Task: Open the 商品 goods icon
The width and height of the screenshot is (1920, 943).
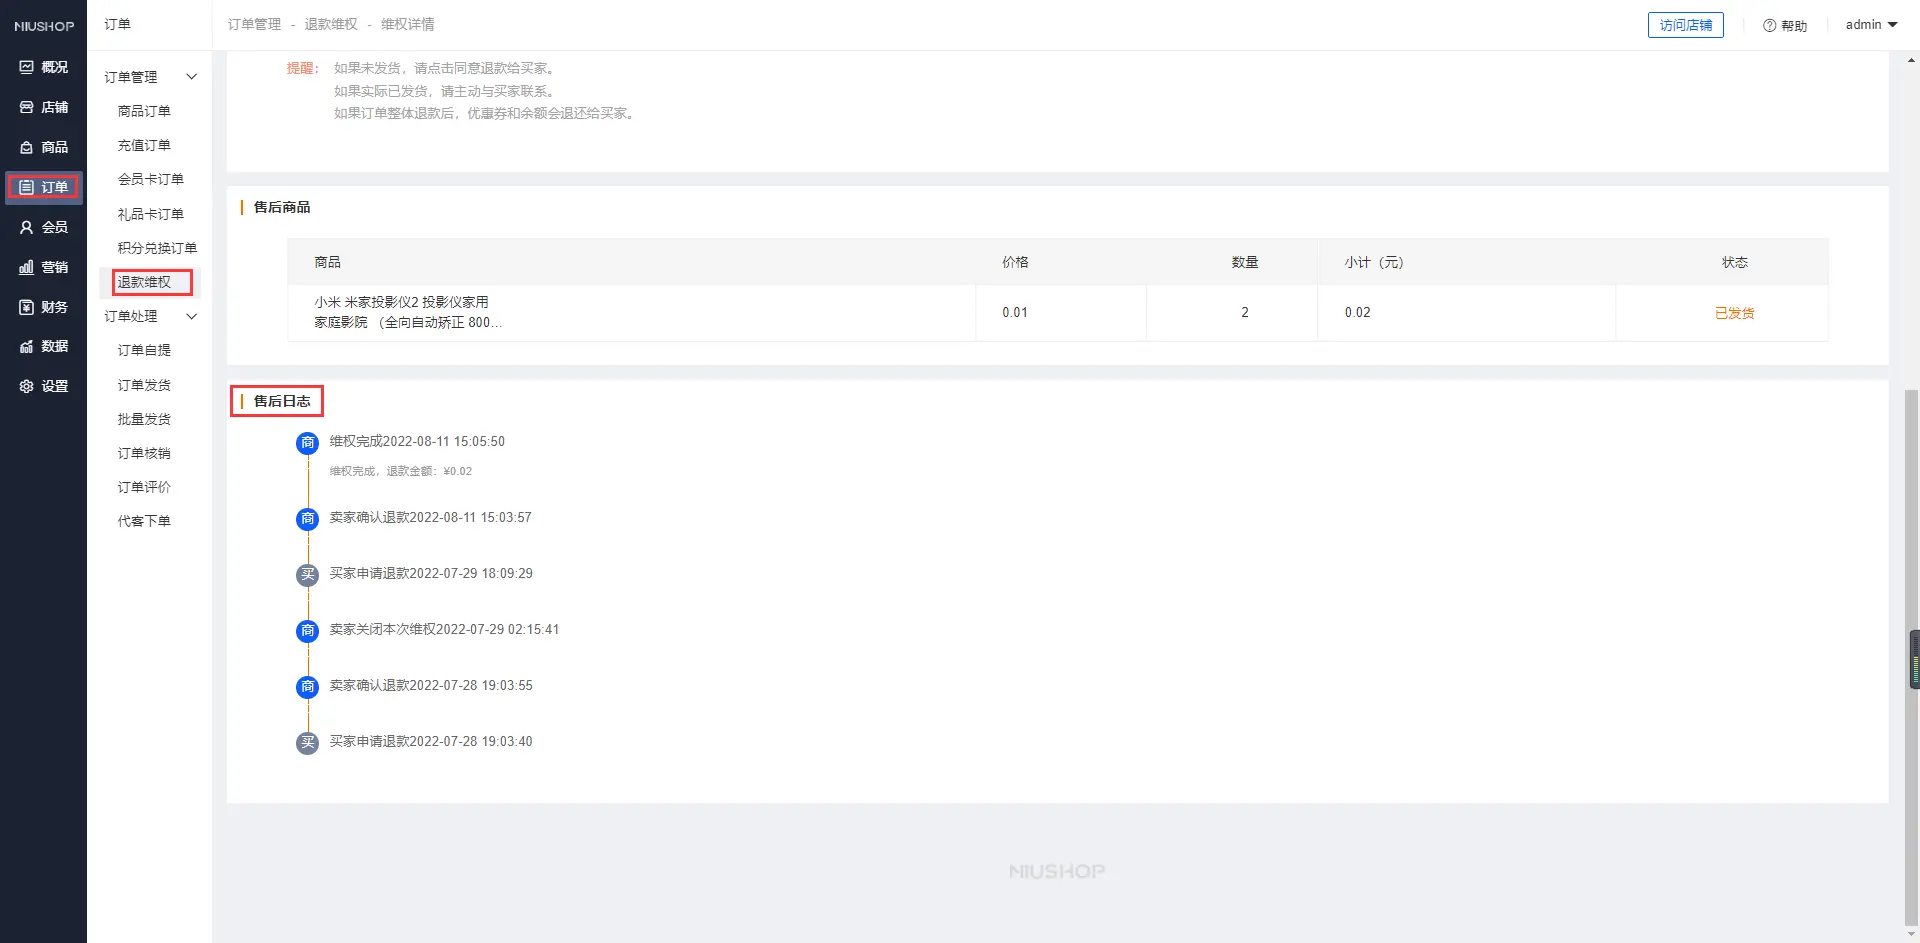Action: (27, 147)
